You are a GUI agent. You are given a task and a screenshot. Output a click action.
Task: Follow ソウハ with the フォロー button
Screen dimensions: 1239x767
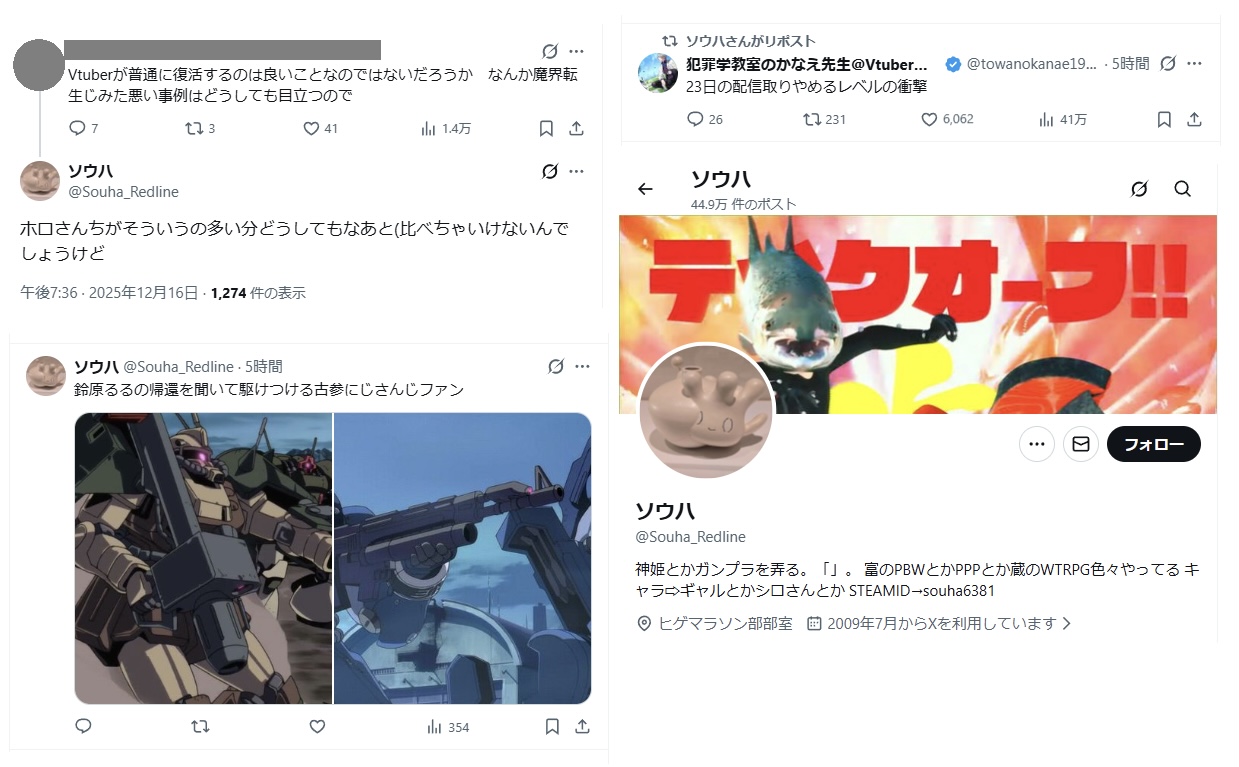(1154, 444)
